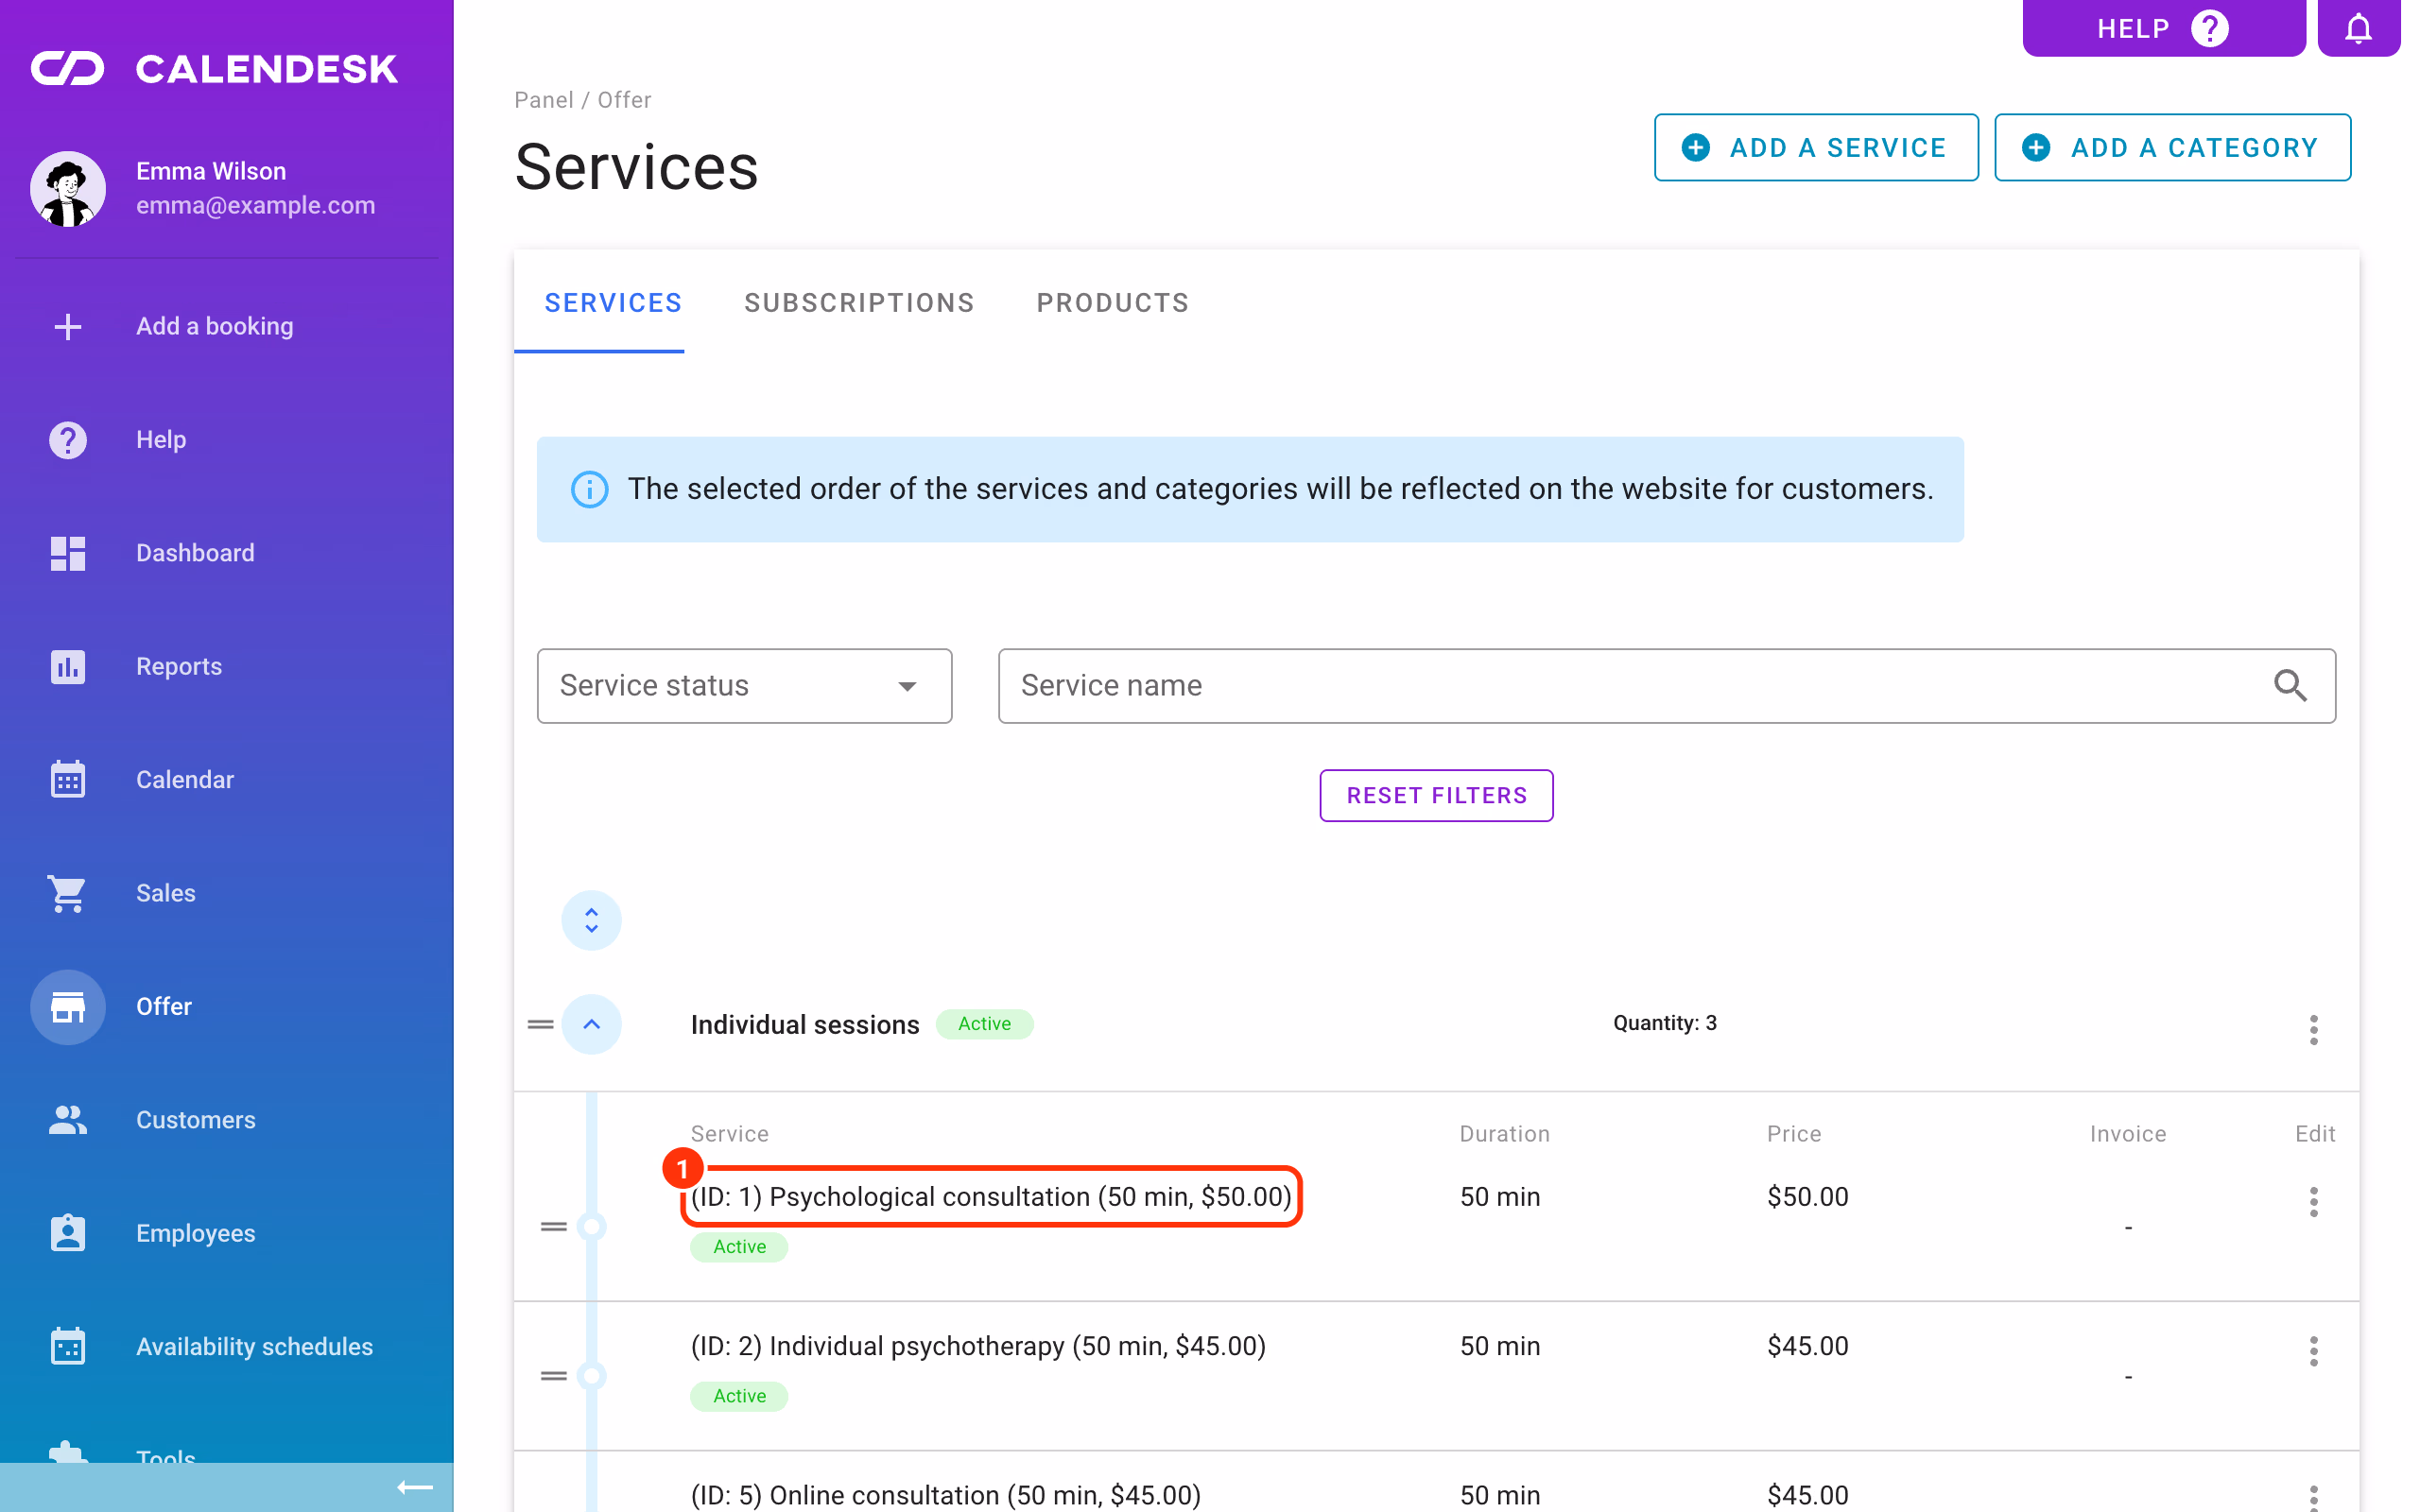Click the Calendesk logo
Screen dimensions: 2420x1512
coord(214,68)
